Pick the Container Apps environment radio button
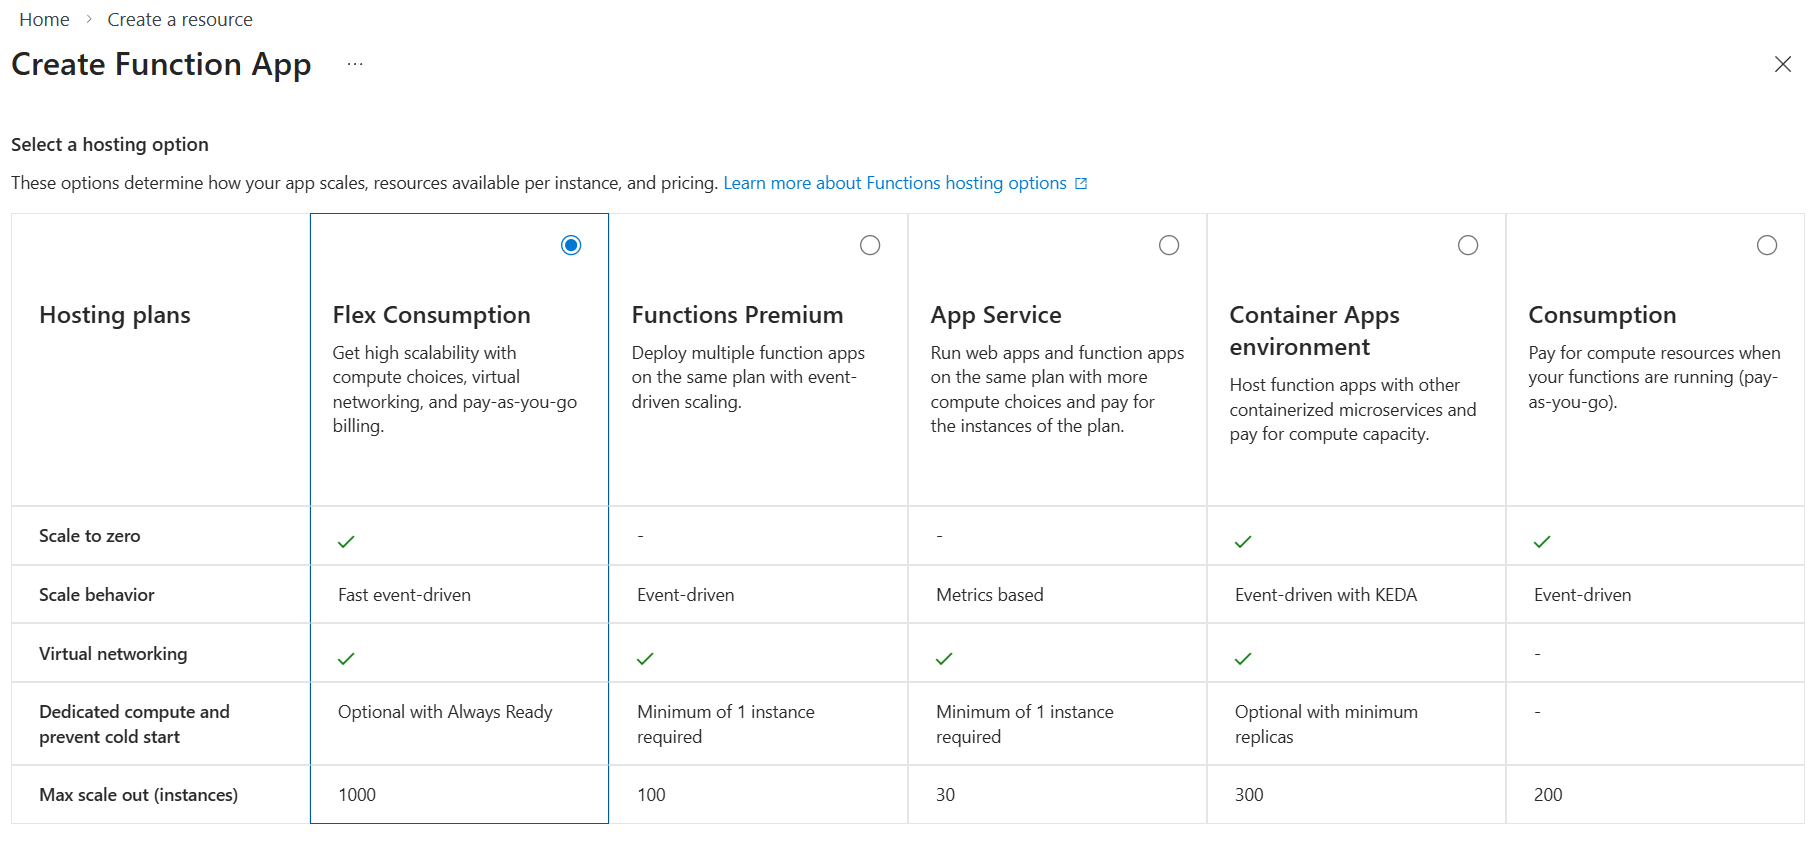The height and width of the screenshot is (861, 1819). coord(1468,245)
